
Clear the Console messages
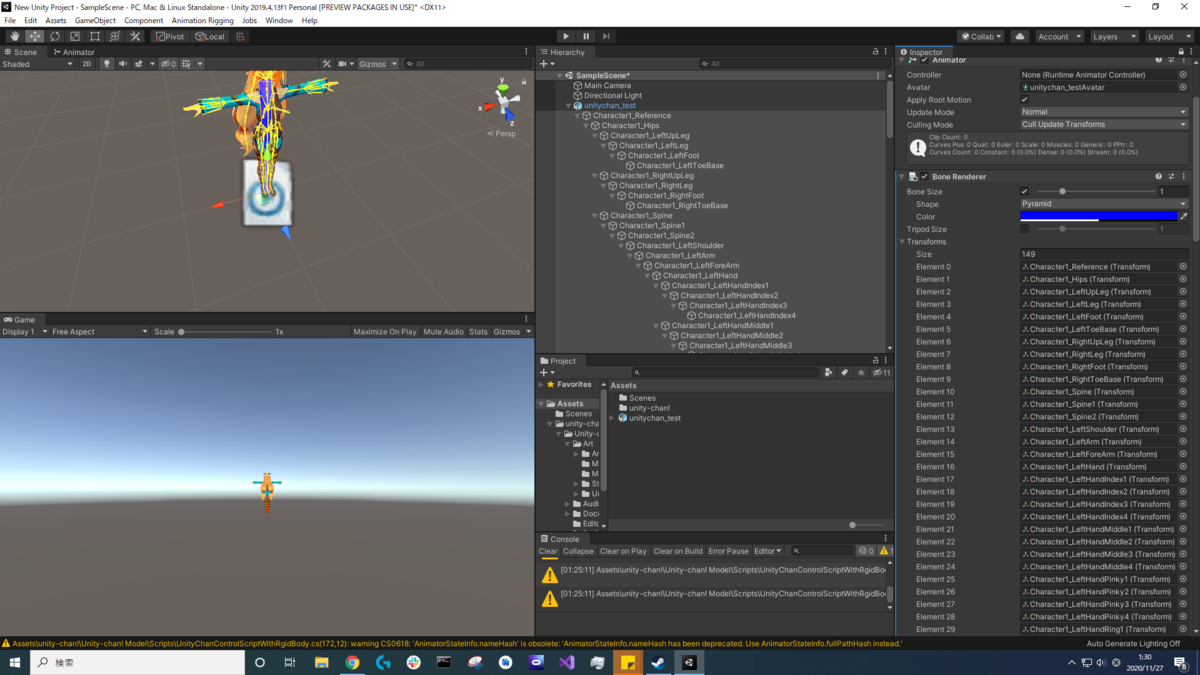pyautogui.click(x=548, y=551)
